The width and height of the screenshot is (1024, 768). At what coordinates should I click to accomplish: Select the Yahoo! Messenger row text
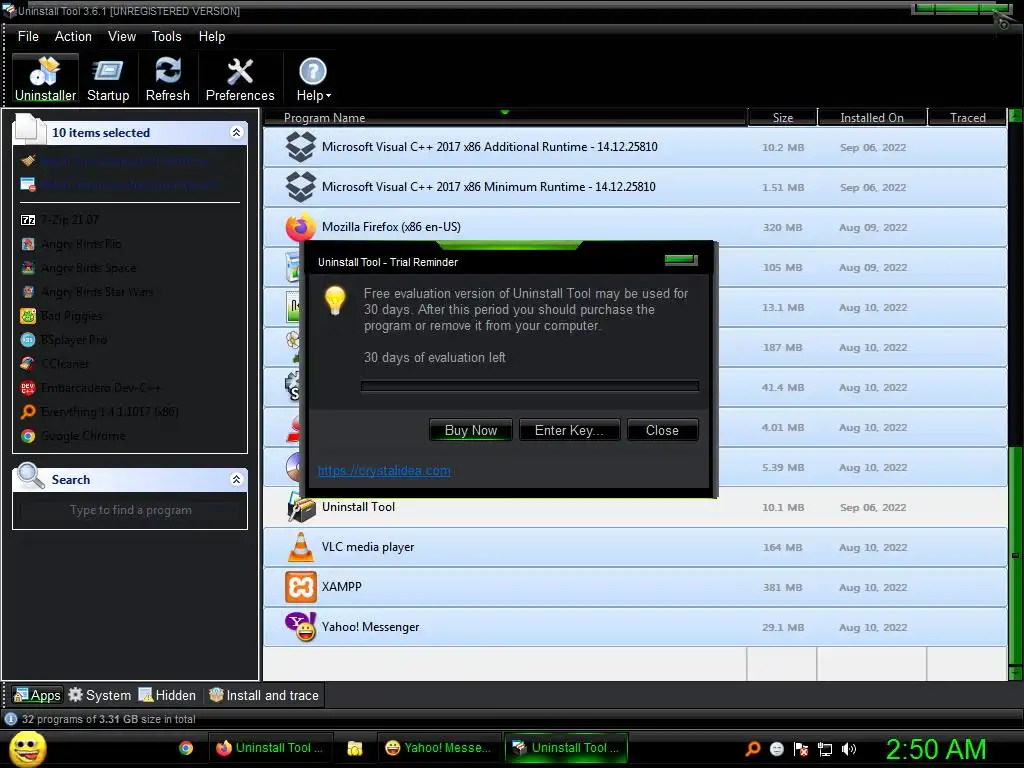pos(370,627)
